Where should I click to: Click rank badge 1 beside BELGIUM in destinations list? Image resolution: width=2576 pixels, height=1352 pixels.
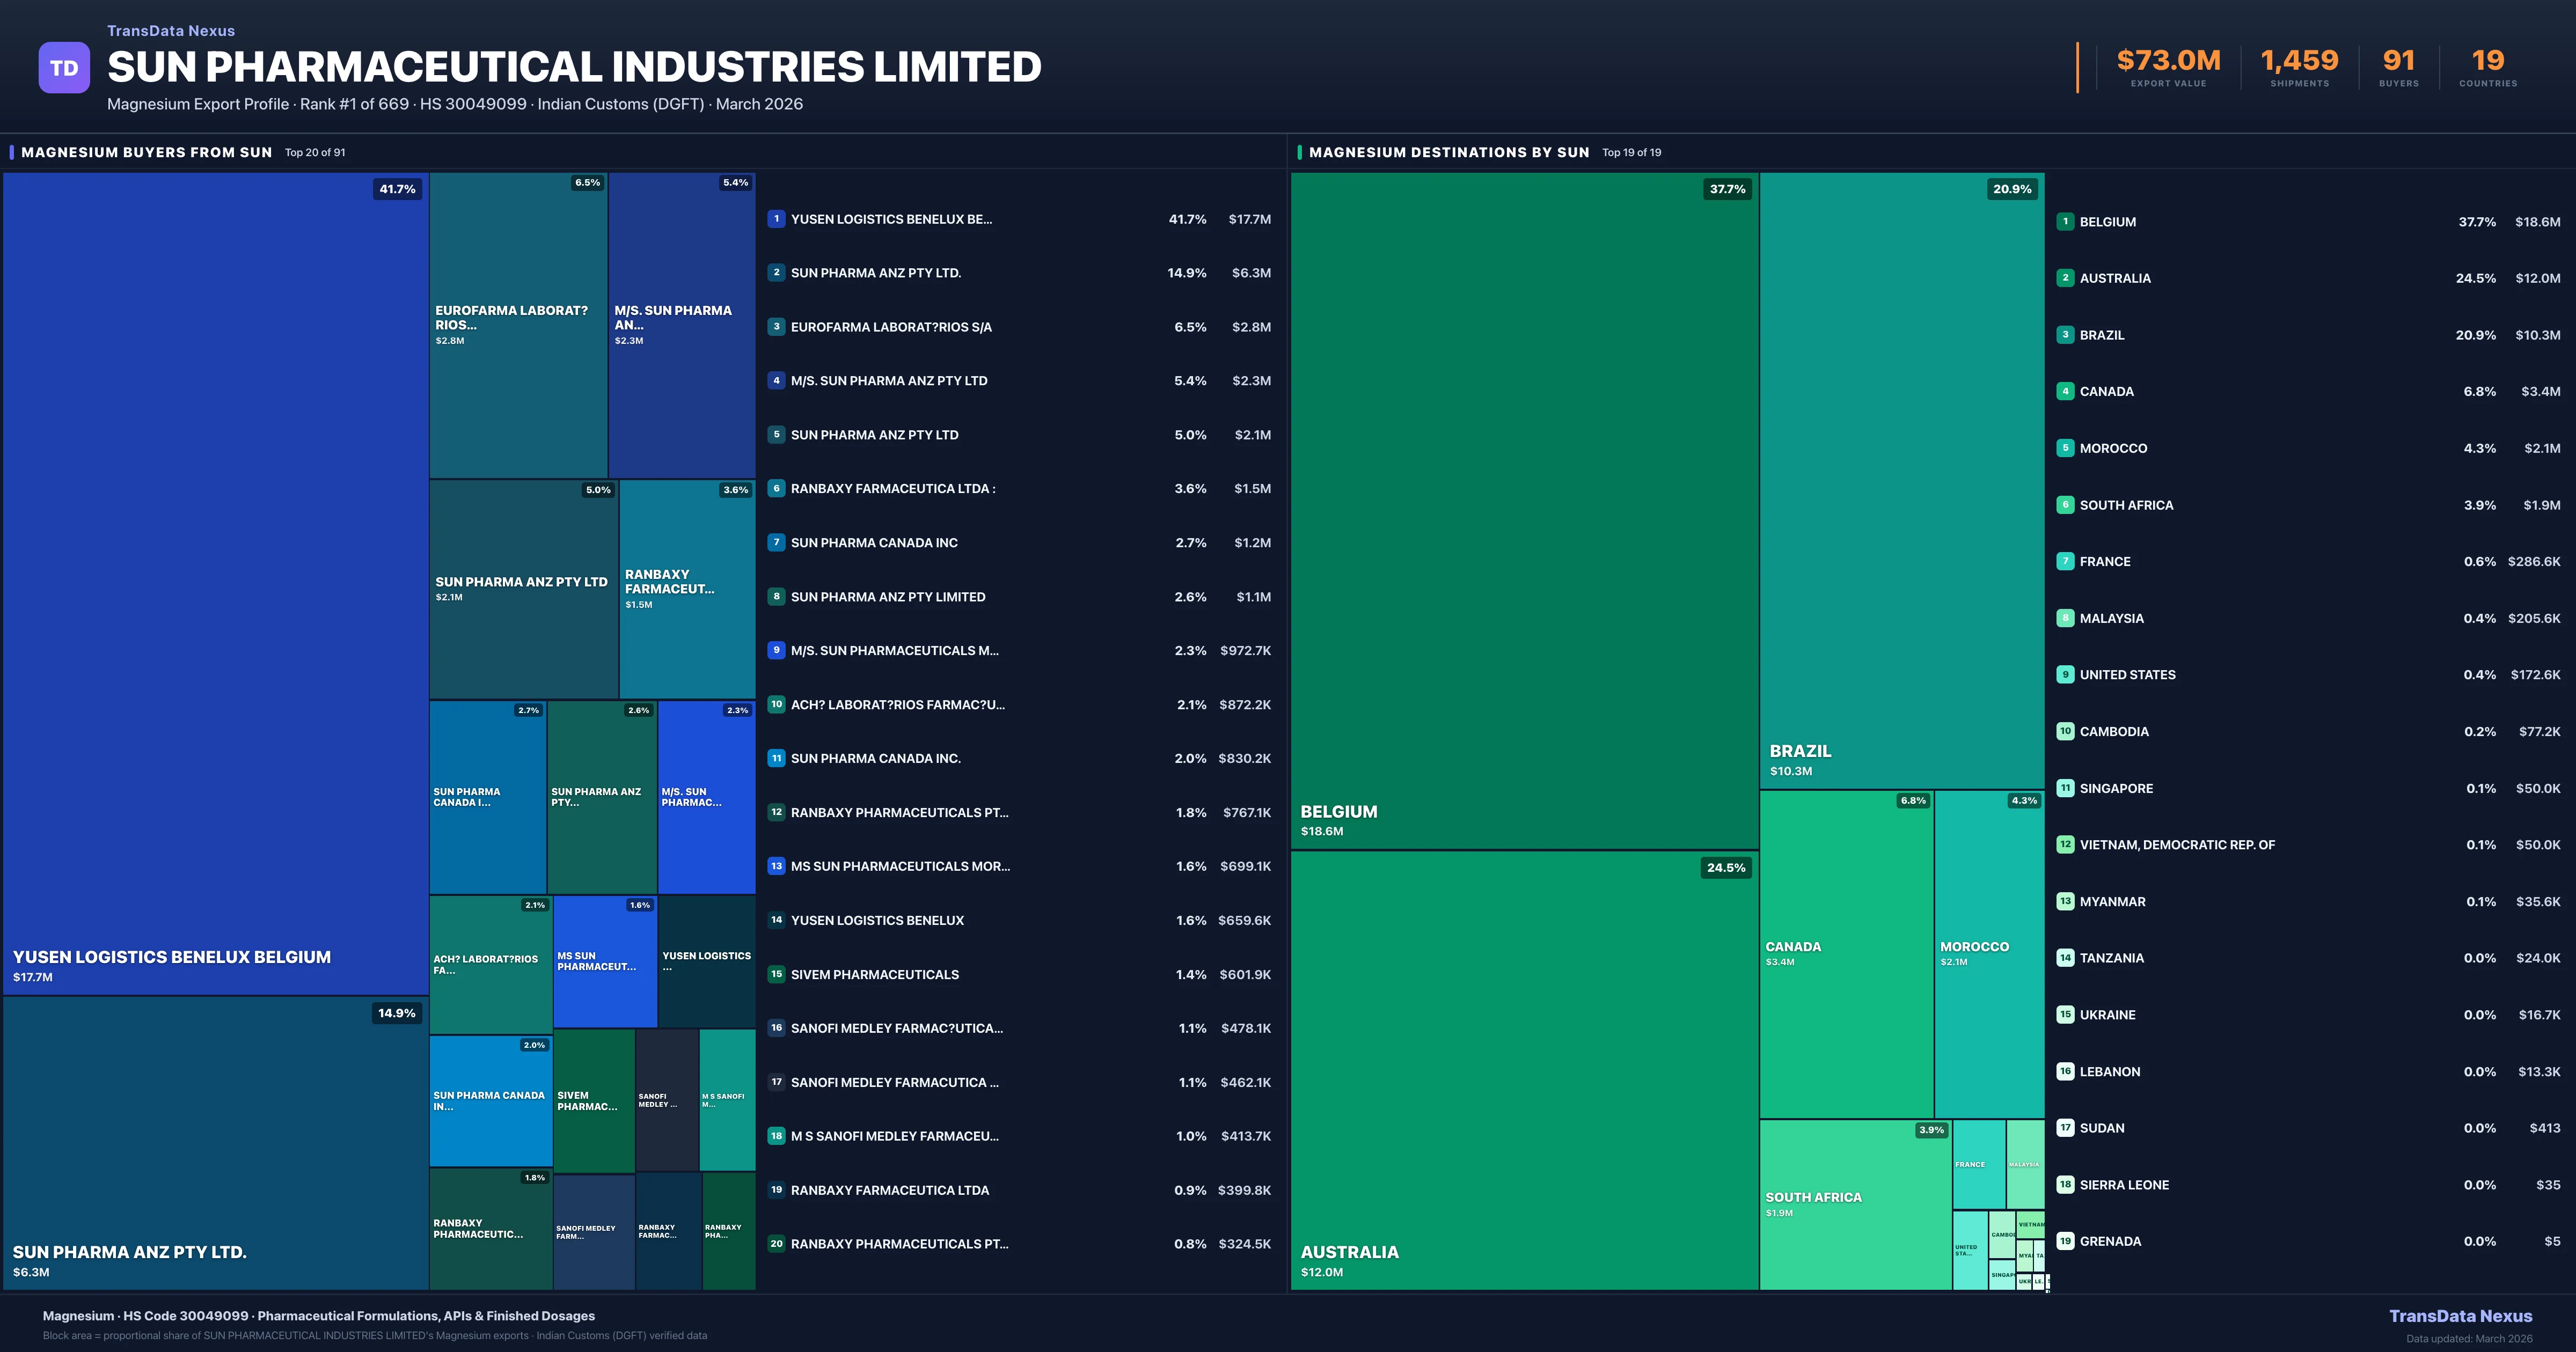click(2065, 222)
